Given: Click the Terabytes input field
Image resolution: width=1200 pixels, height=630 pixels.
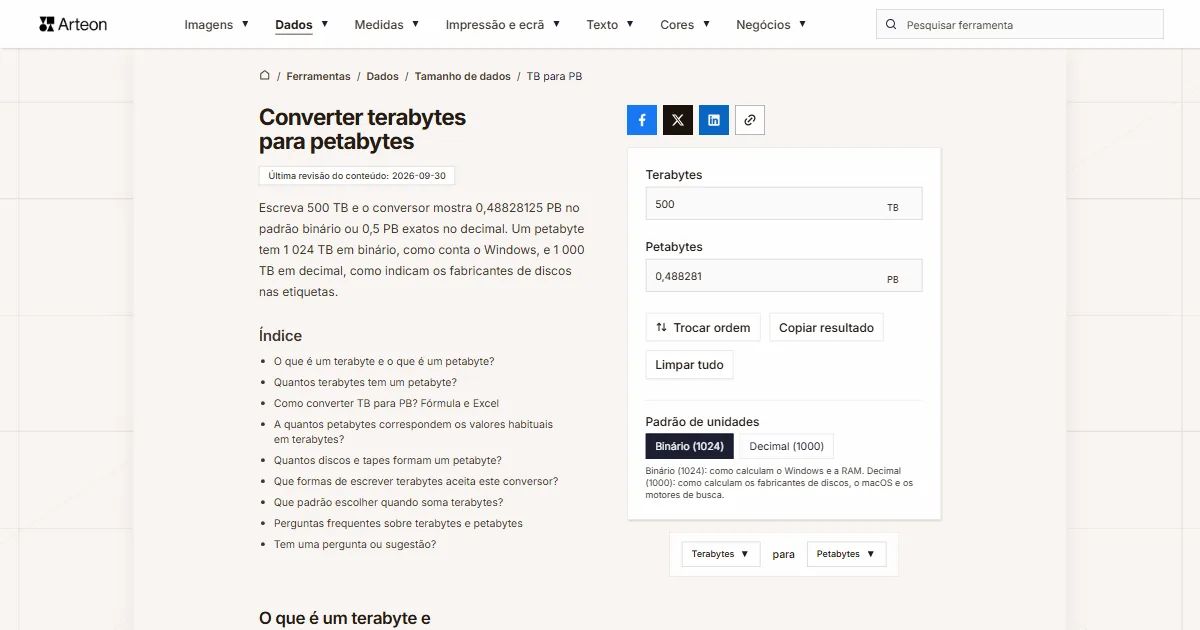Looking at the screenshot, I should pyautogui.click(x=784, y=204).
